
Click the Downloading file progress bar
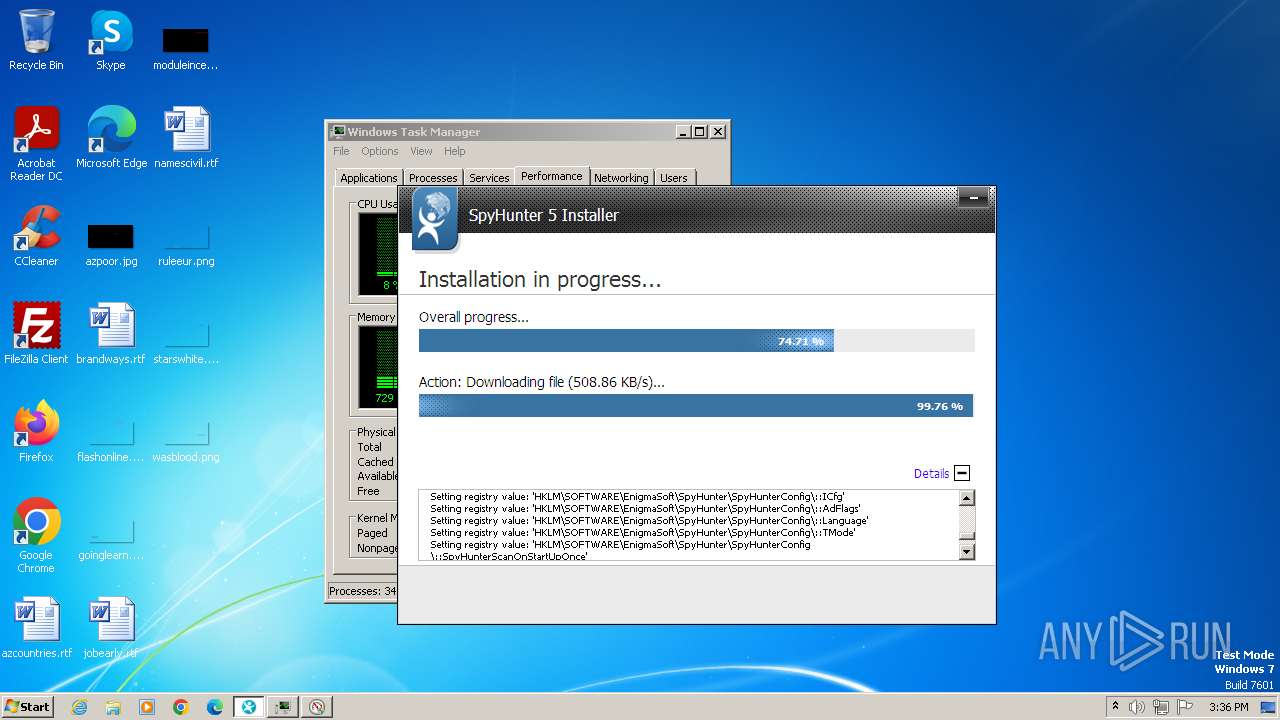(696, 406)
